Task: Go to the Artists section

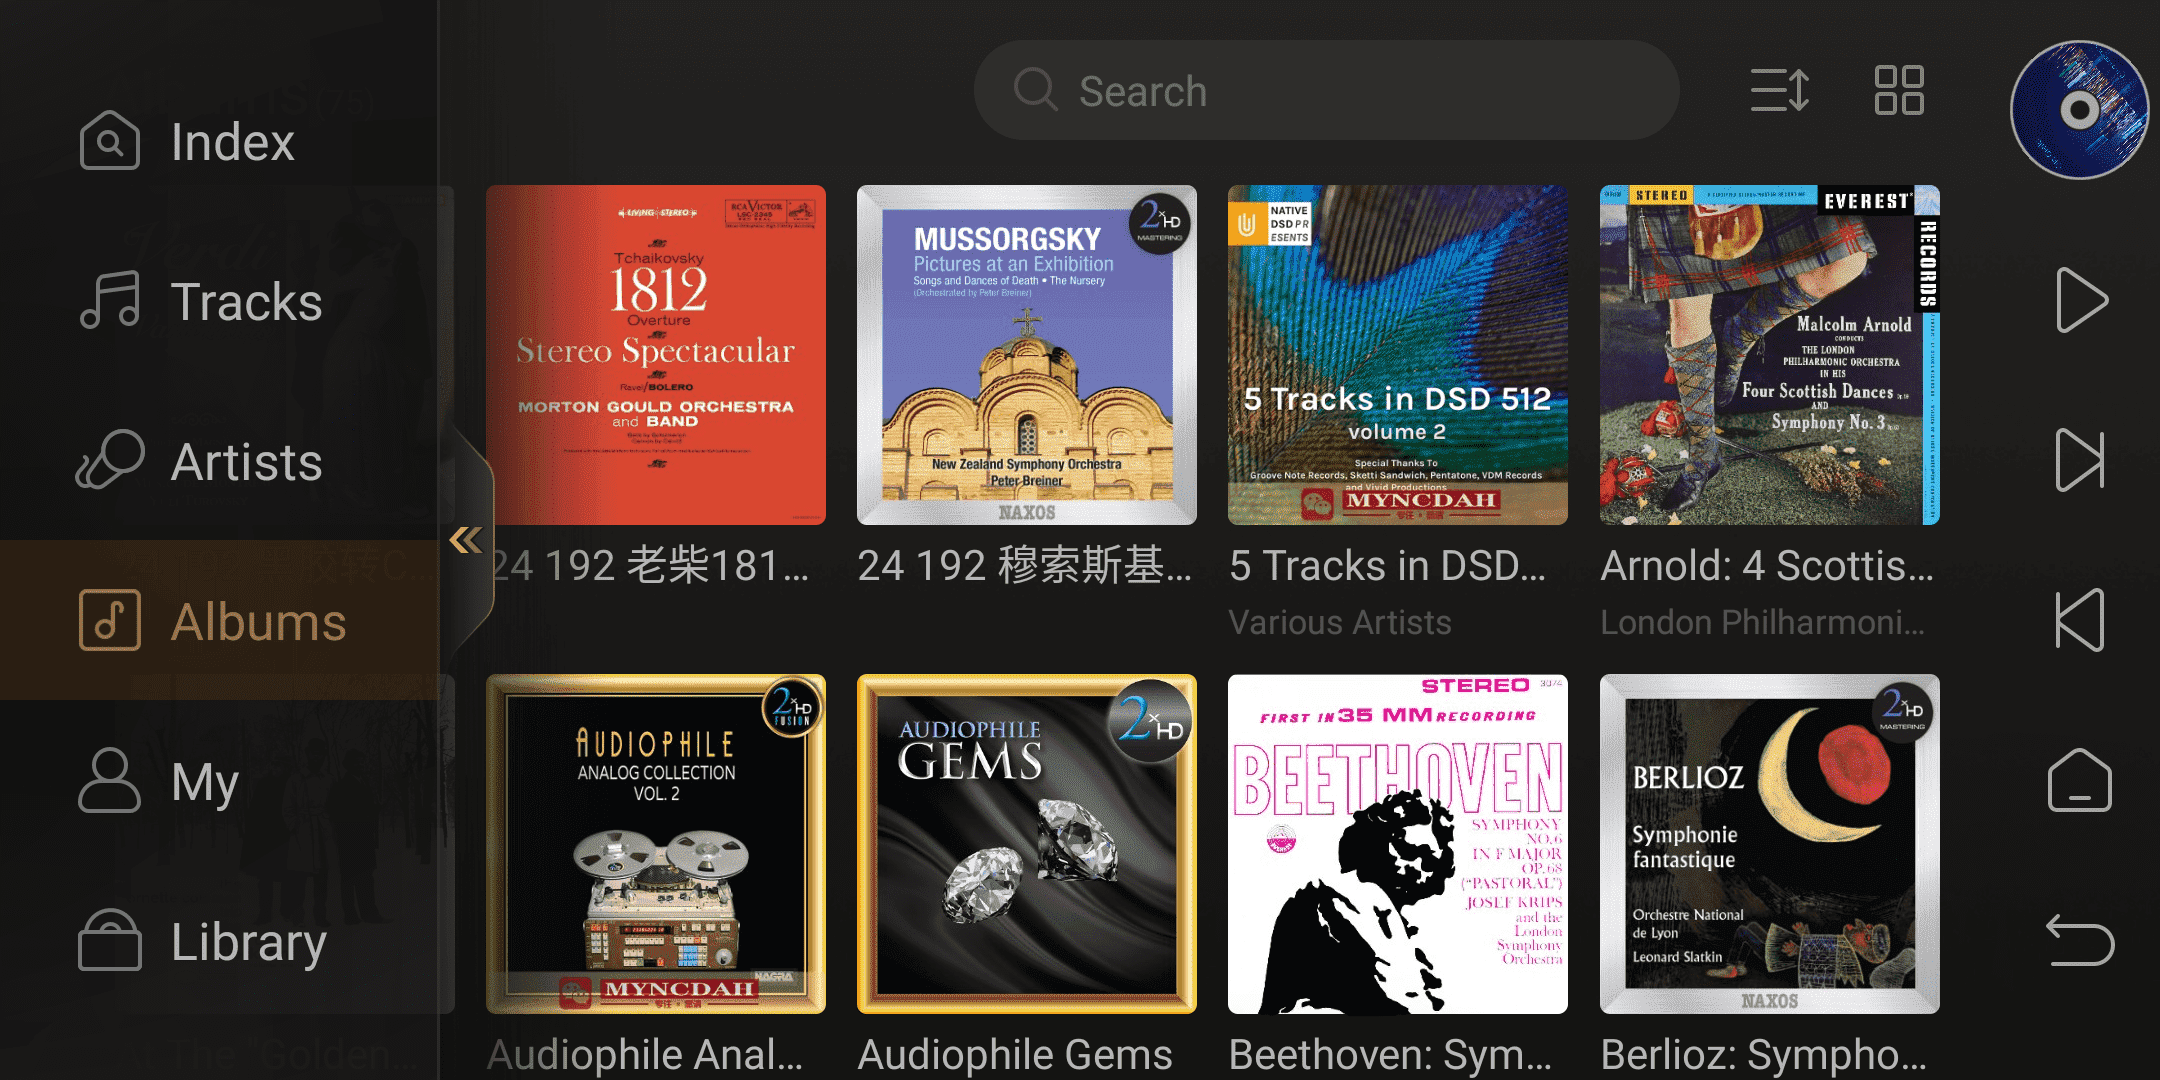Action: coord(218,461)
